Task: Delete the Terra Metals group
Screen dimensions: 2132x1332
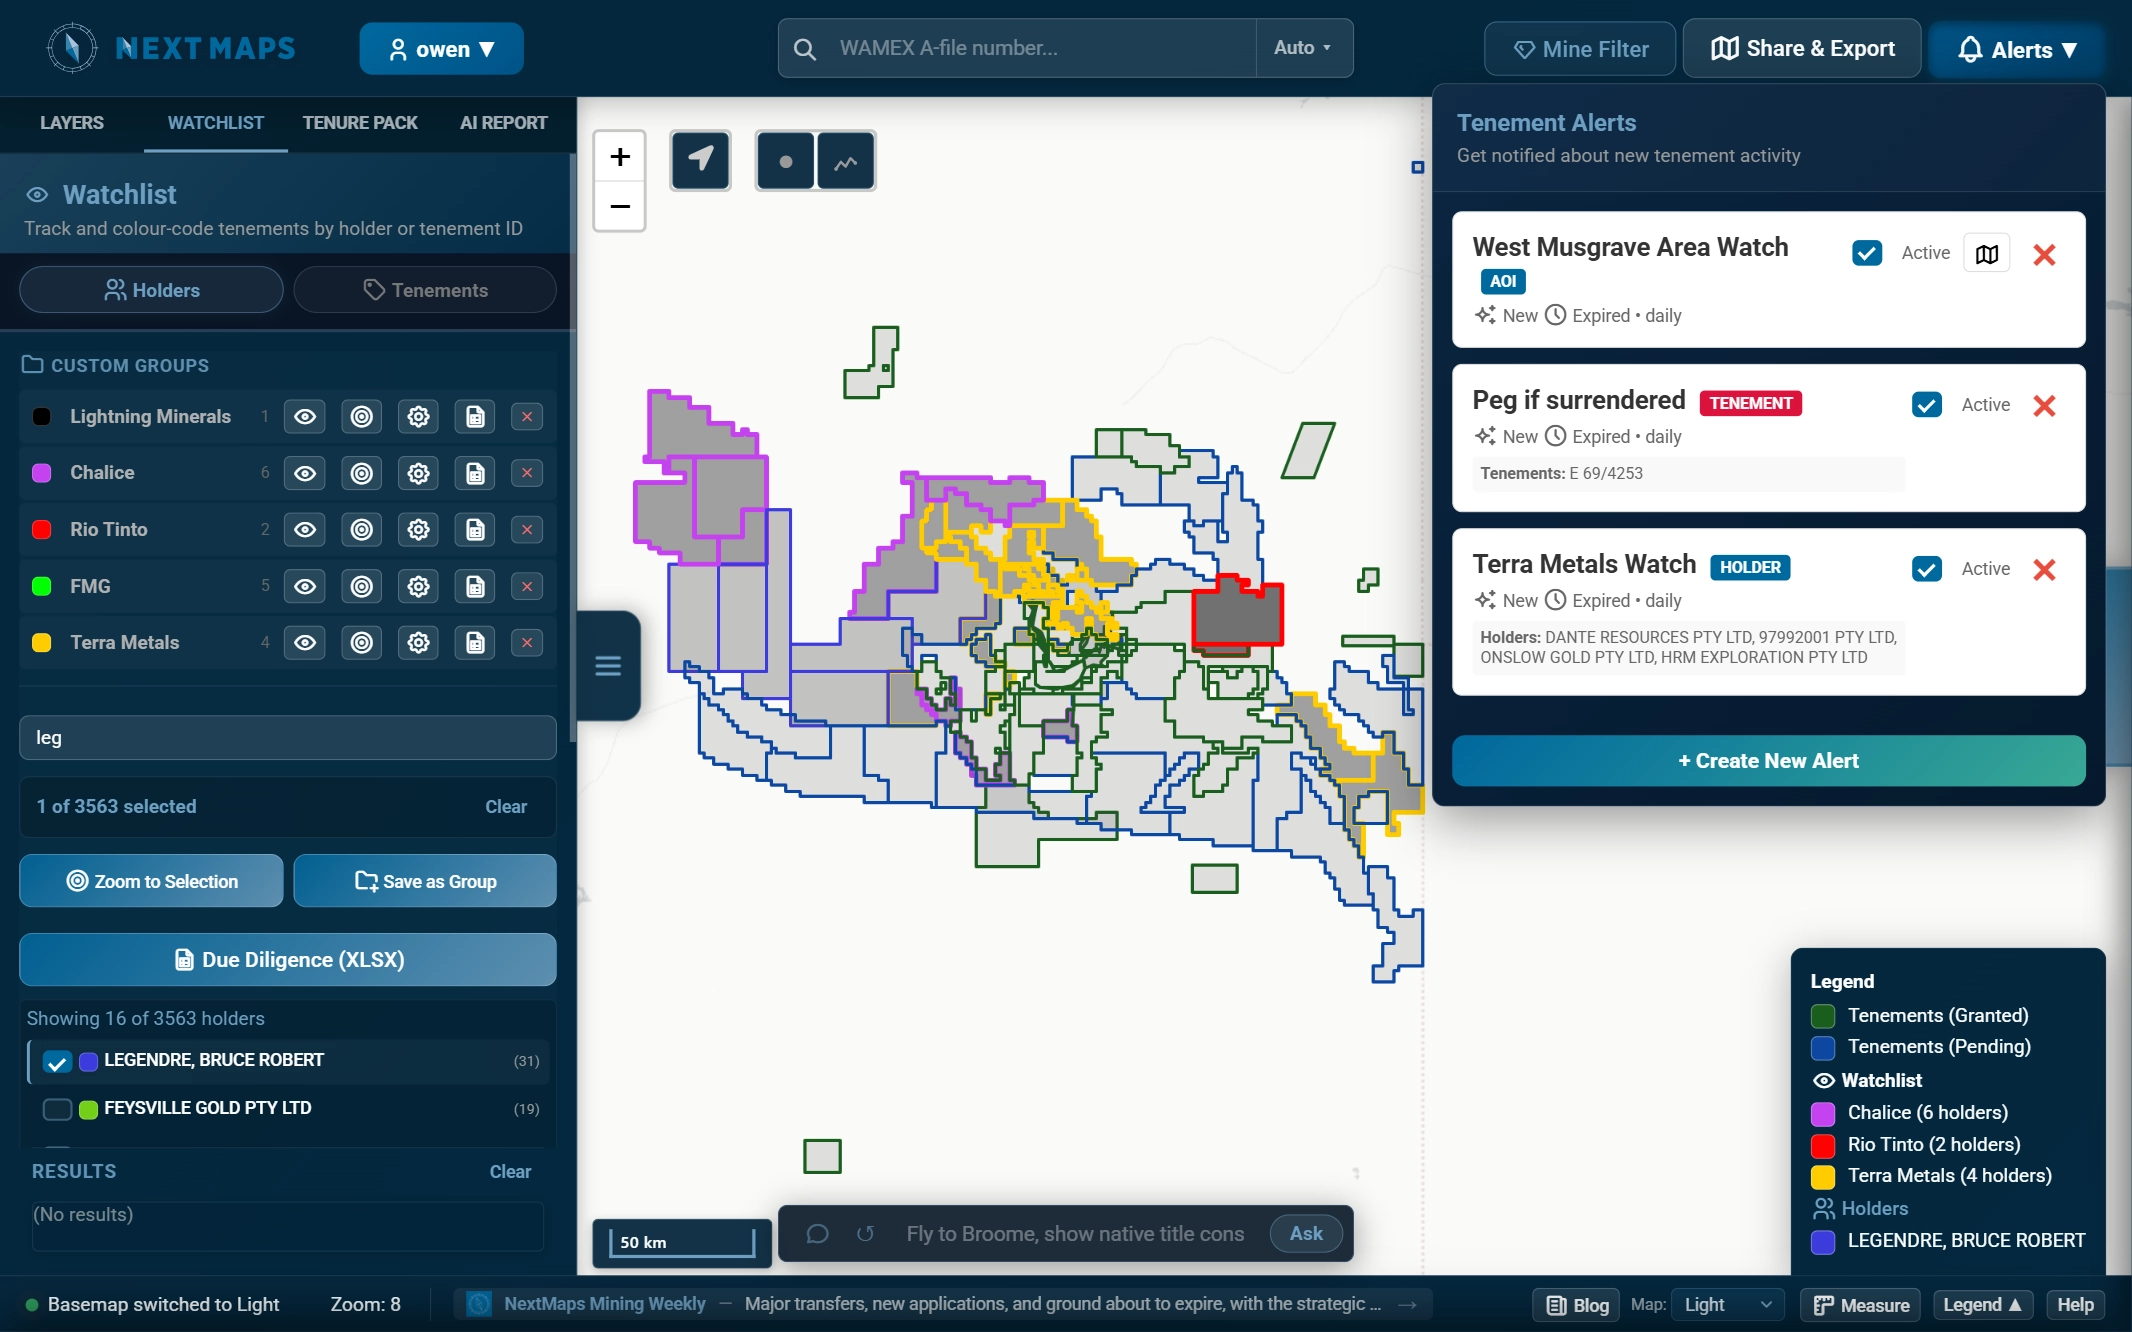Action: click(527, 642)
